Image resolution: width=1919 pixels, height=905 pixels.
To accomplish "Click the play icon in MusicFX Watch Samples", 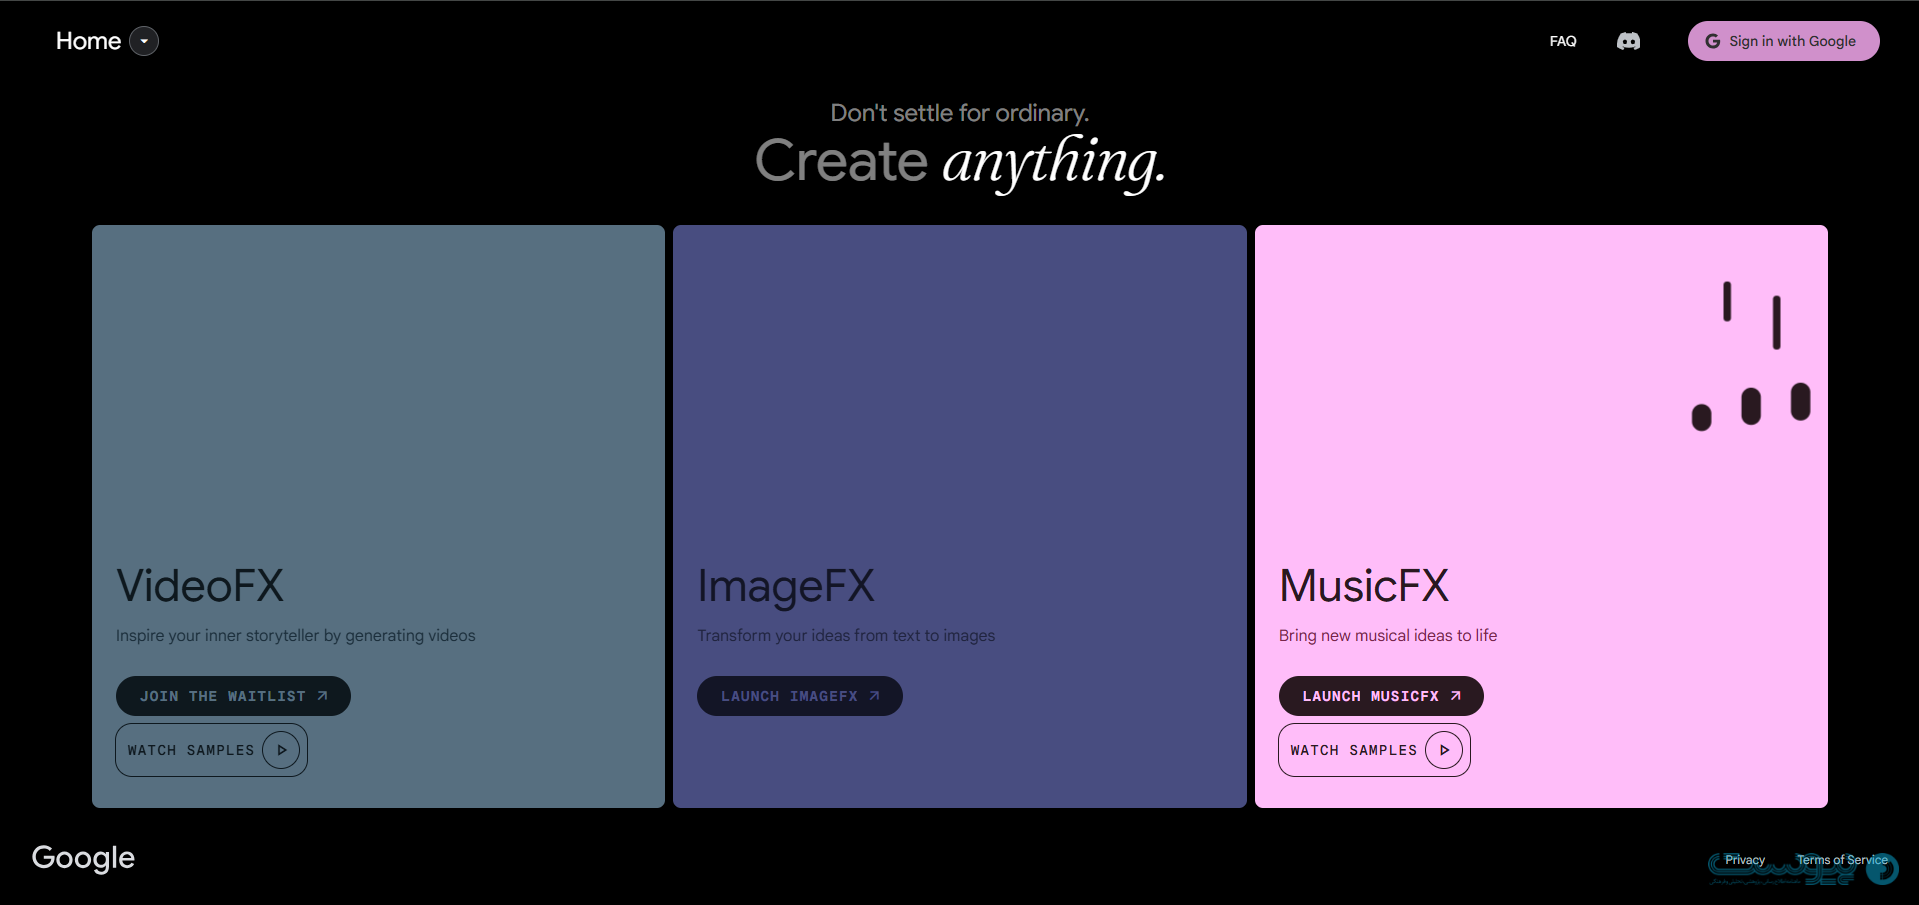I will [x=1444, y=750].
